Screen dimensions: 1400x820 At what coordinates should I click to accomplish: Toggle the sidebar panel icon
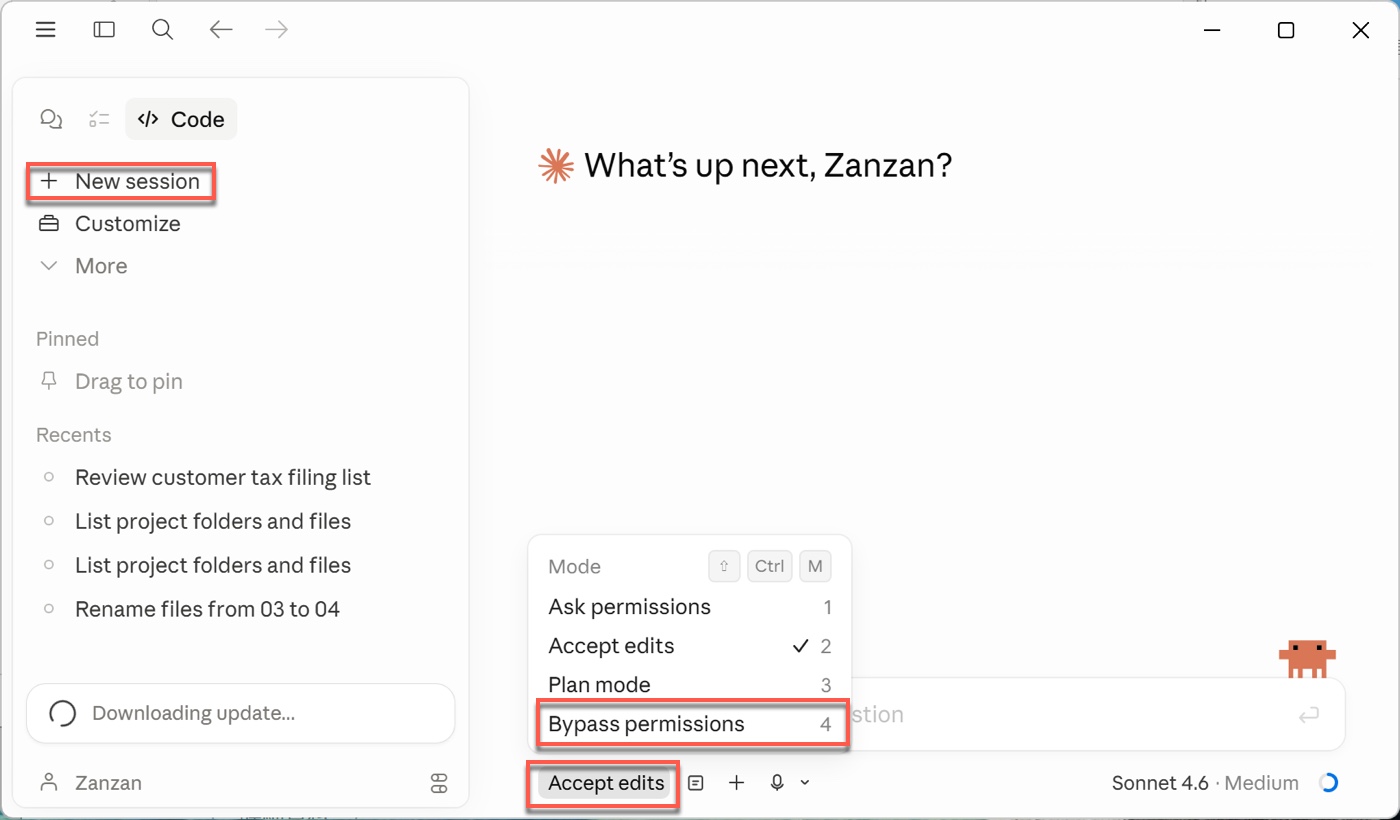pyautogui.click(x=104, y=30)
